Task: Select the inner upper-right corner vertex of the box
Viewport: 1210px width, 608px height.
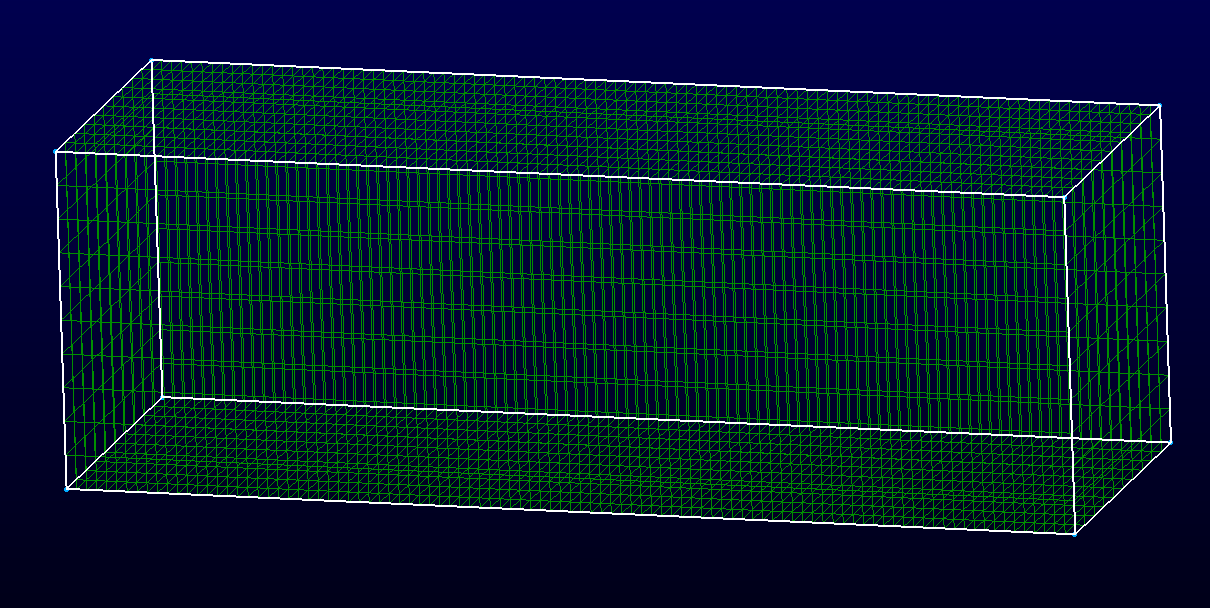Action: point(1064,197)
